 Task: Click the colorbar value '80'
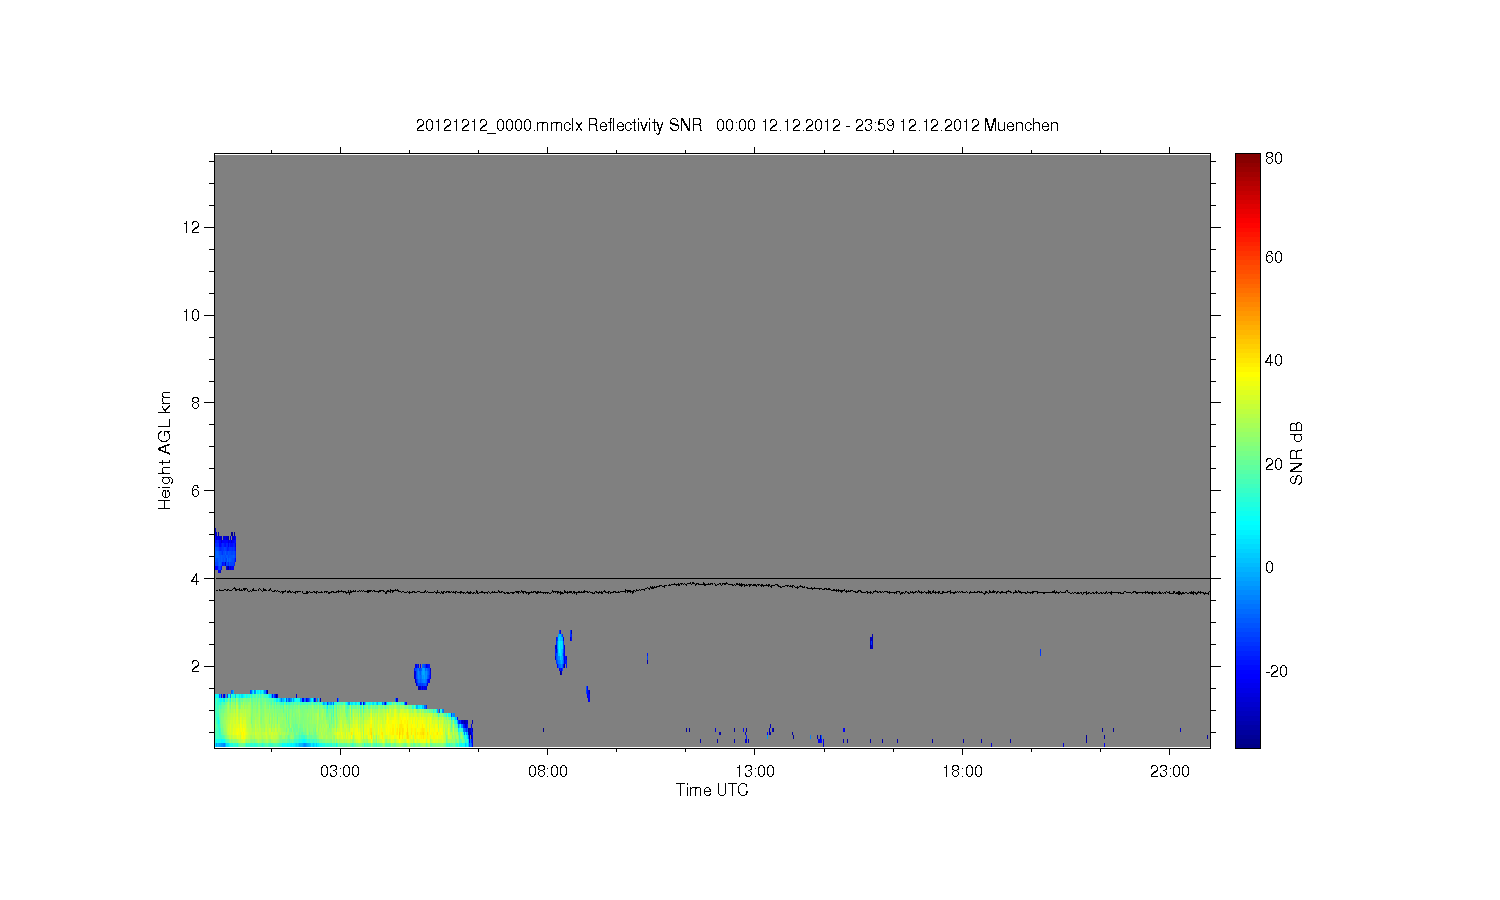1274,159
